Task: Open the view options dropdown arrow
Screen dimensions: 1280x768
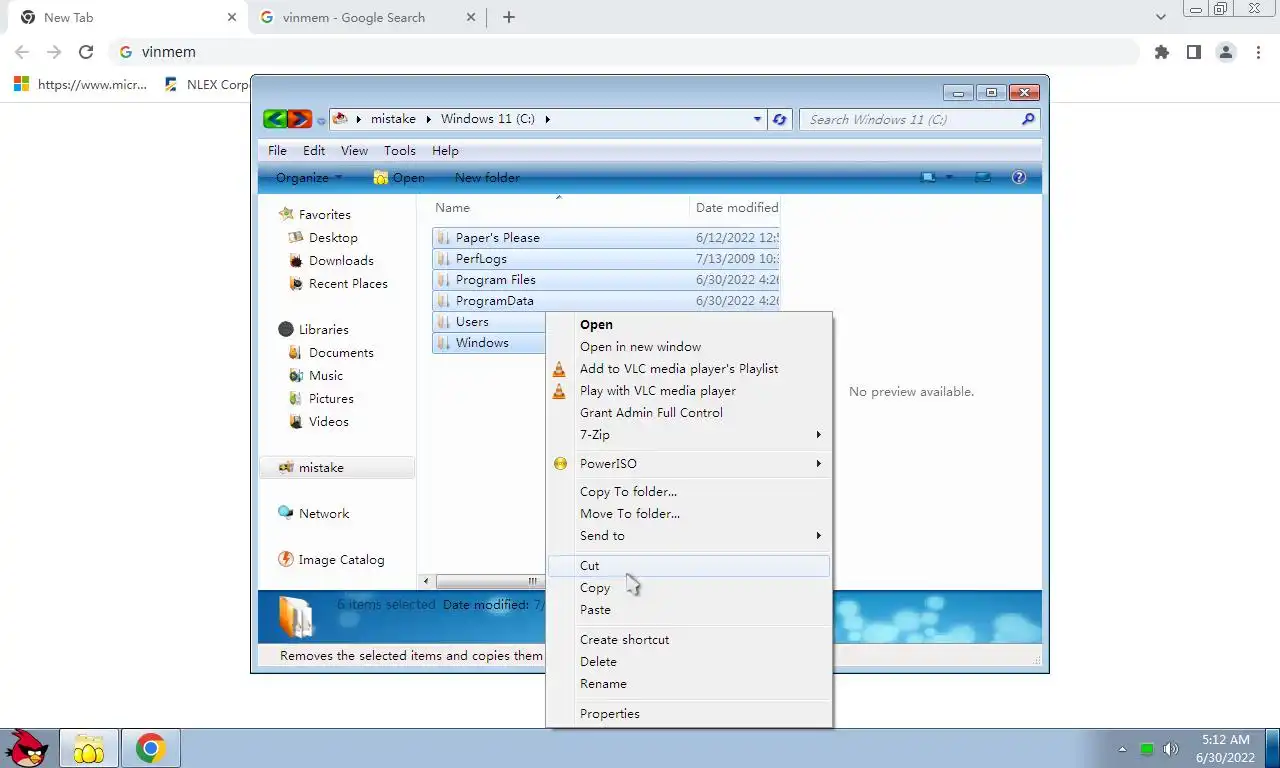Action: click(949, 177)
